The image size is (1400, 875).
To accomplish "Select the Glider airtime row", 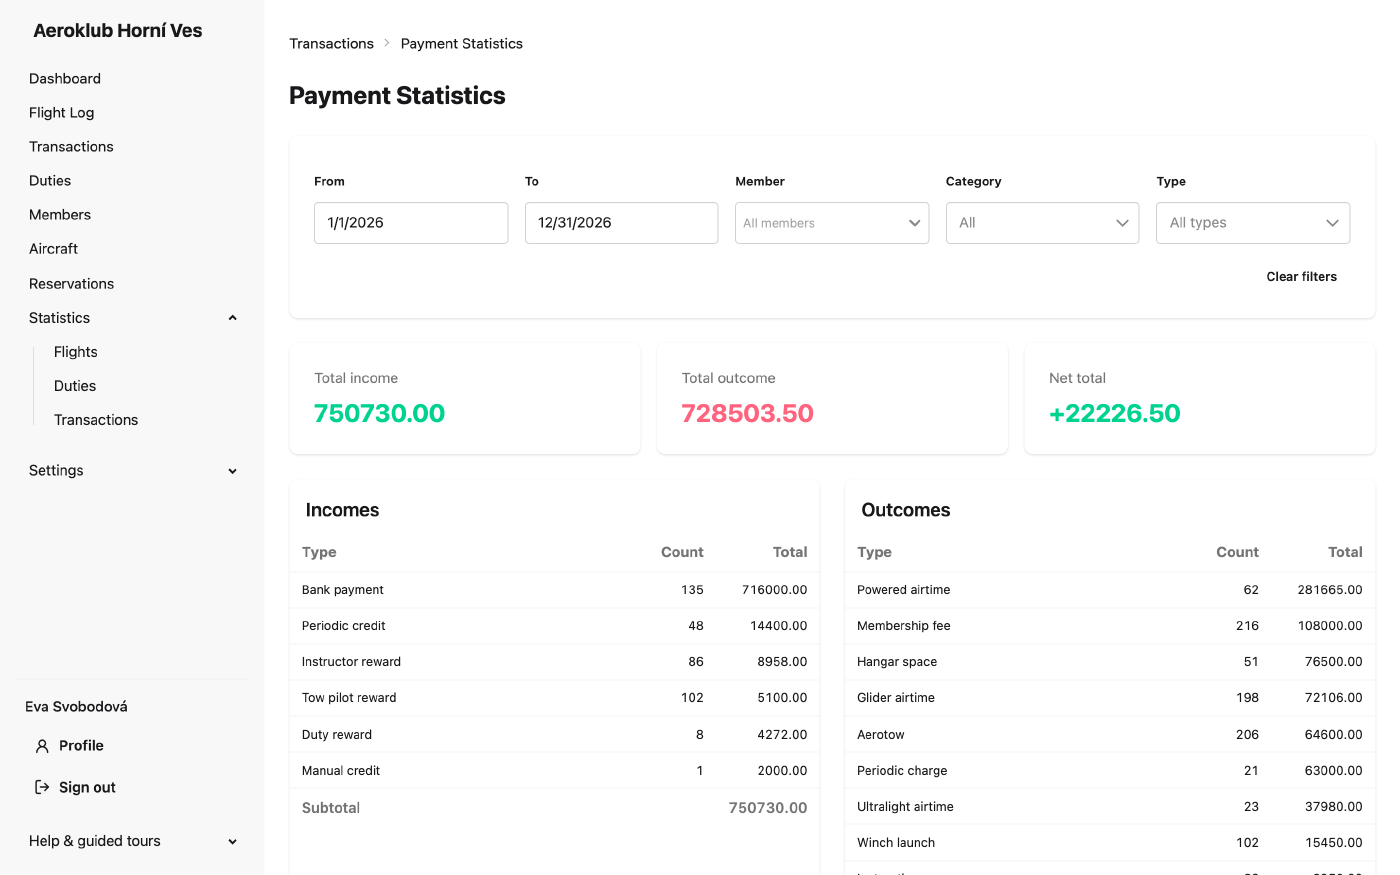I will pos(1110,698).
